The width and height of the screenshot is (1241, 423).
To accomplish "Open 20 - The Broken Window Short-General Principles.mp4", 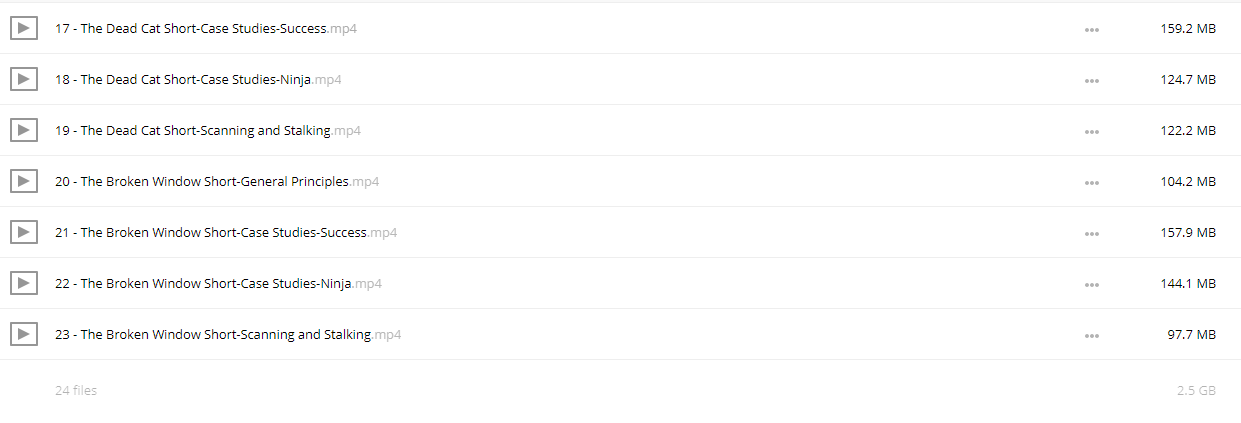I will [217, 182].
